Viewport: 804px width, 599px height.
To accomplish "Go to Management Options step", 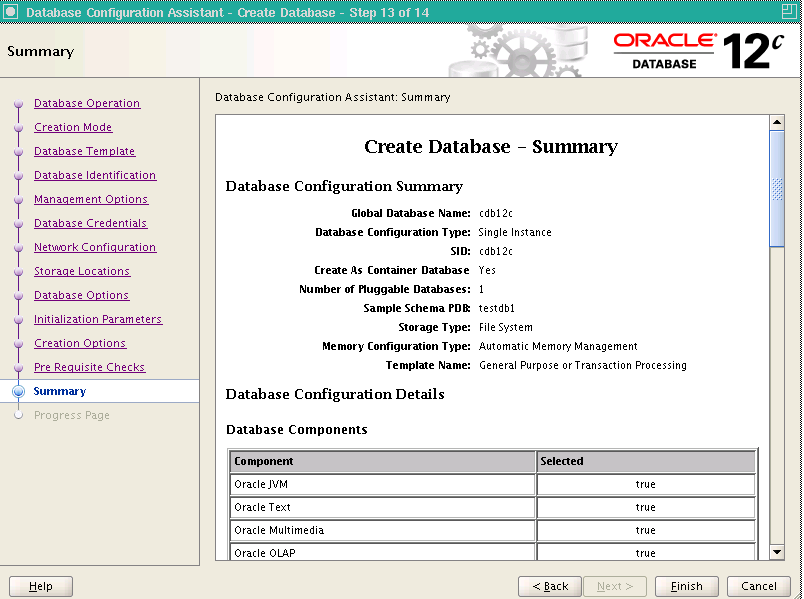I will pyautogui.click(x=91, y=199).
